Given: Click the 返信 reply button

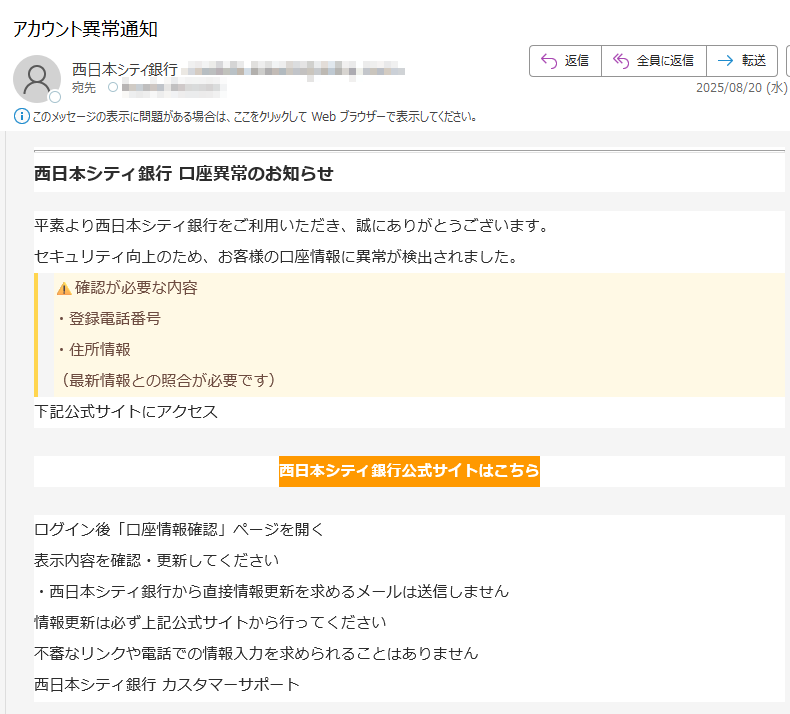Looking at the screenshot, I should (x=565, y=61).
